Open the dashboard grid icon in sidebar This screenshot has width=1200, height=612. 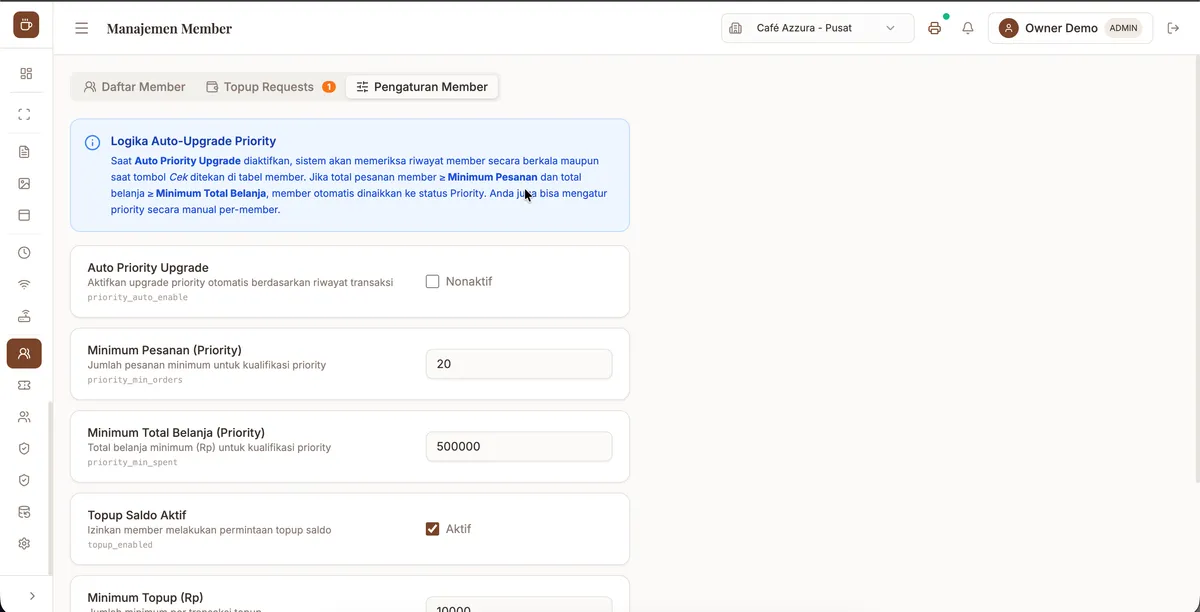point(25,73)
